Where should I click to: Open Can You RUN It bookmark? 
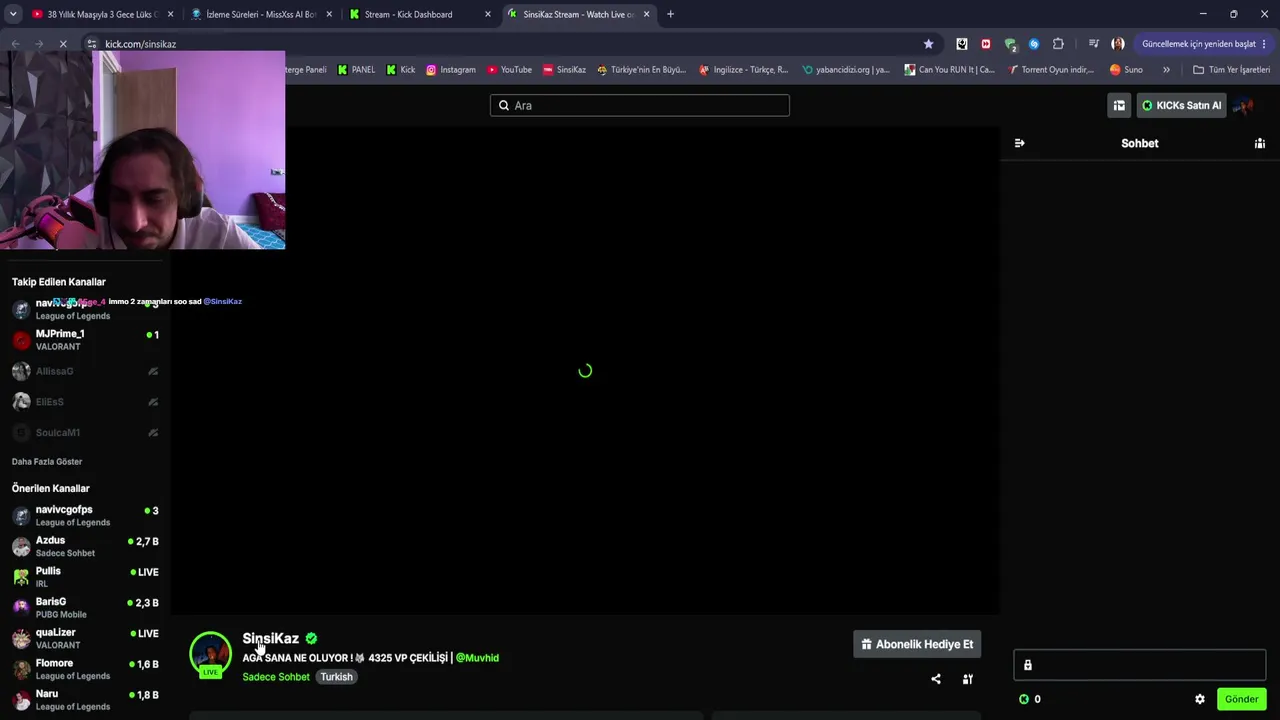tap(950, 70)
